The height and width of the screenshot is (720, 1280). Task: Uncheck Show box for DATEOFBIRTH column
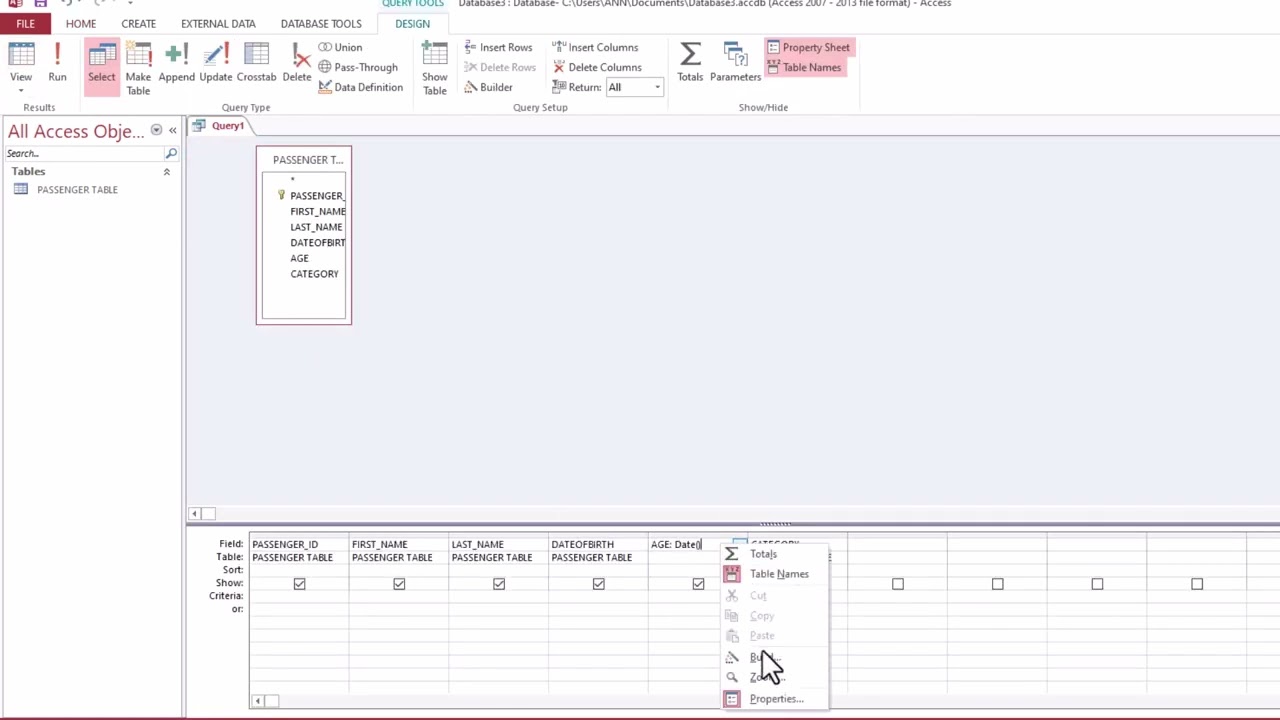coord(599,584)
